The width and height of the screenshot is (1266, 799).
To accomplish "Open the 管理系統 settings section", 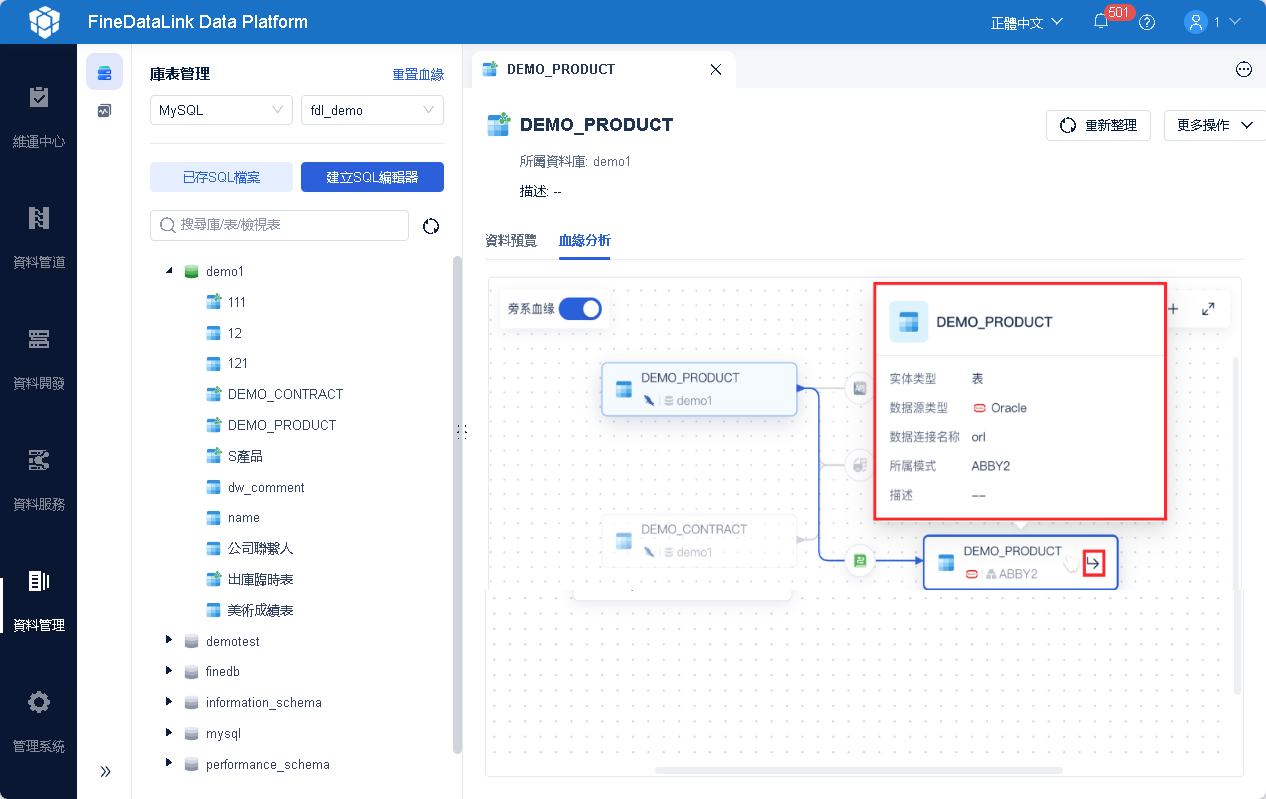I will pos(38,722).
